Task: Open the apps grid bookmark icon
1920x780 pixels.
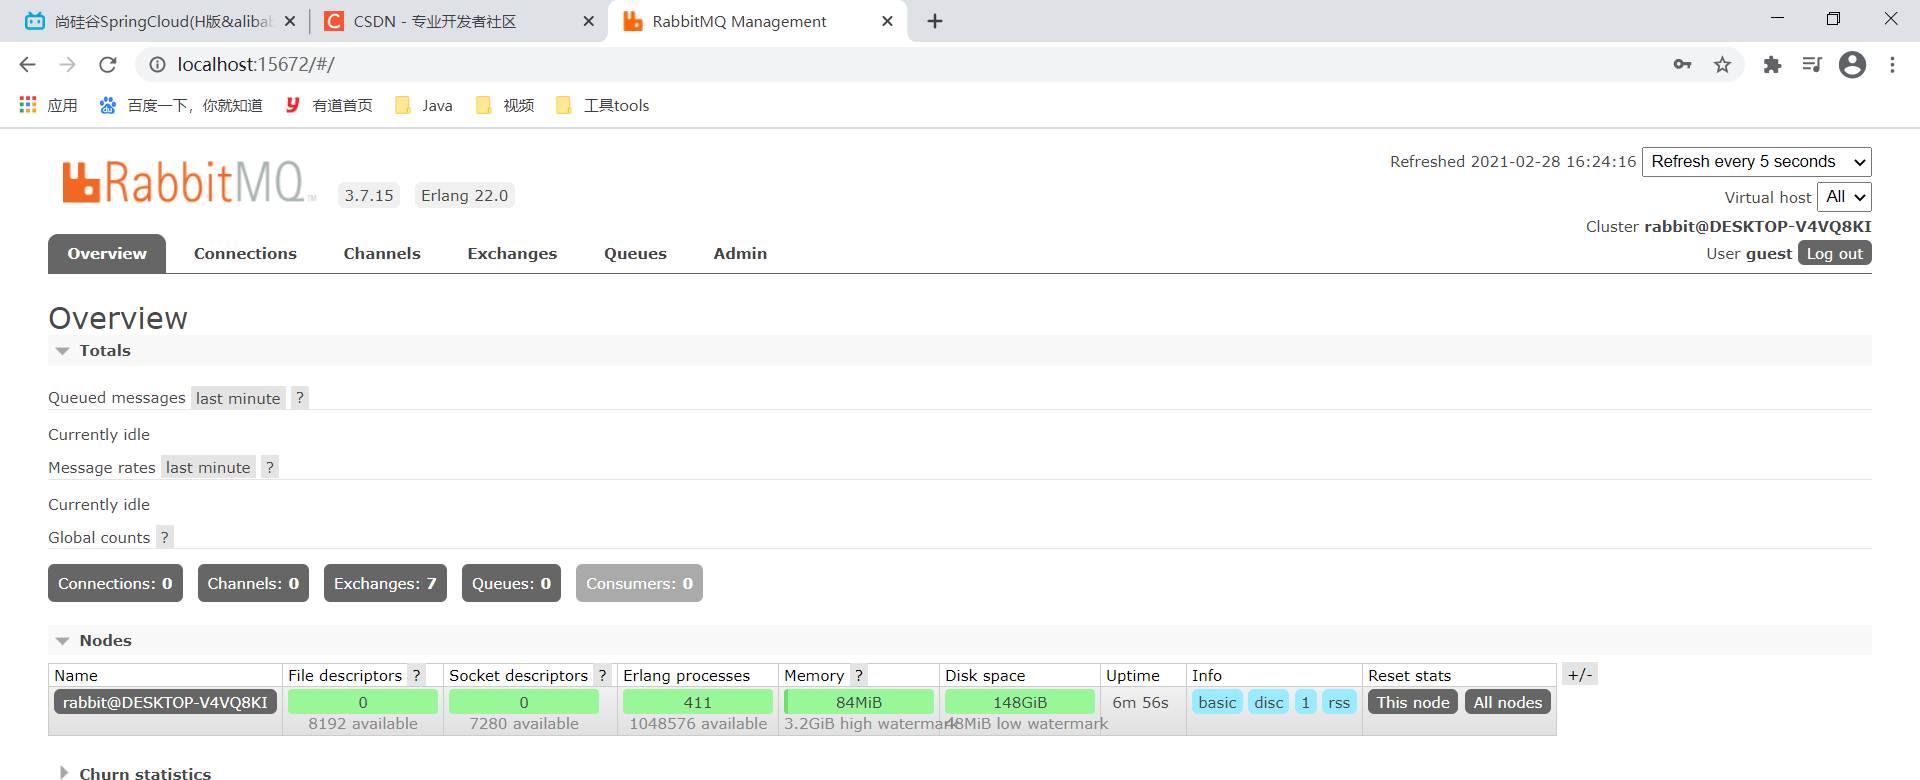Action: point(28,105)
